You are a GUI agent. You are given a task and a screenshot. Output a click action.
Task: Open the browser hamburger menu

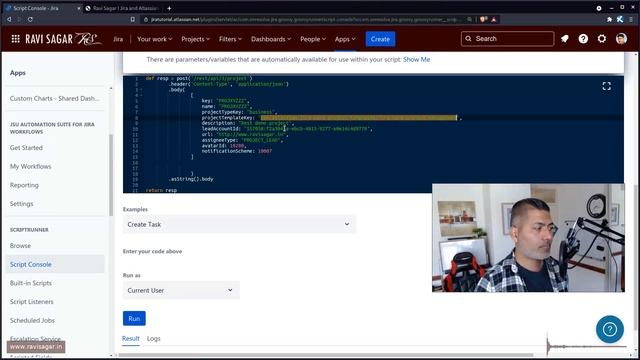point(631,19)
